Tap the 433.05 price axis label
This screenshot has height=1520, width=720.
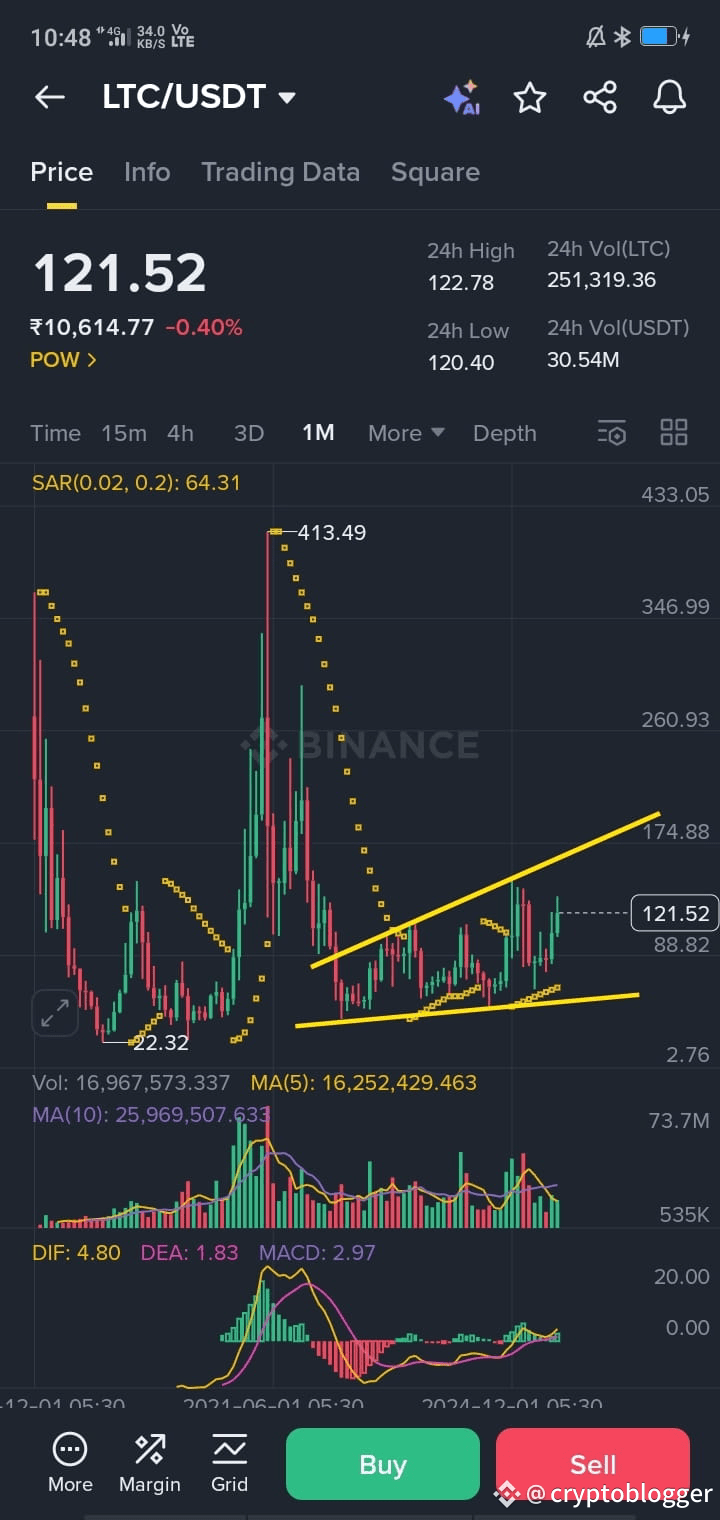(675, 494)
